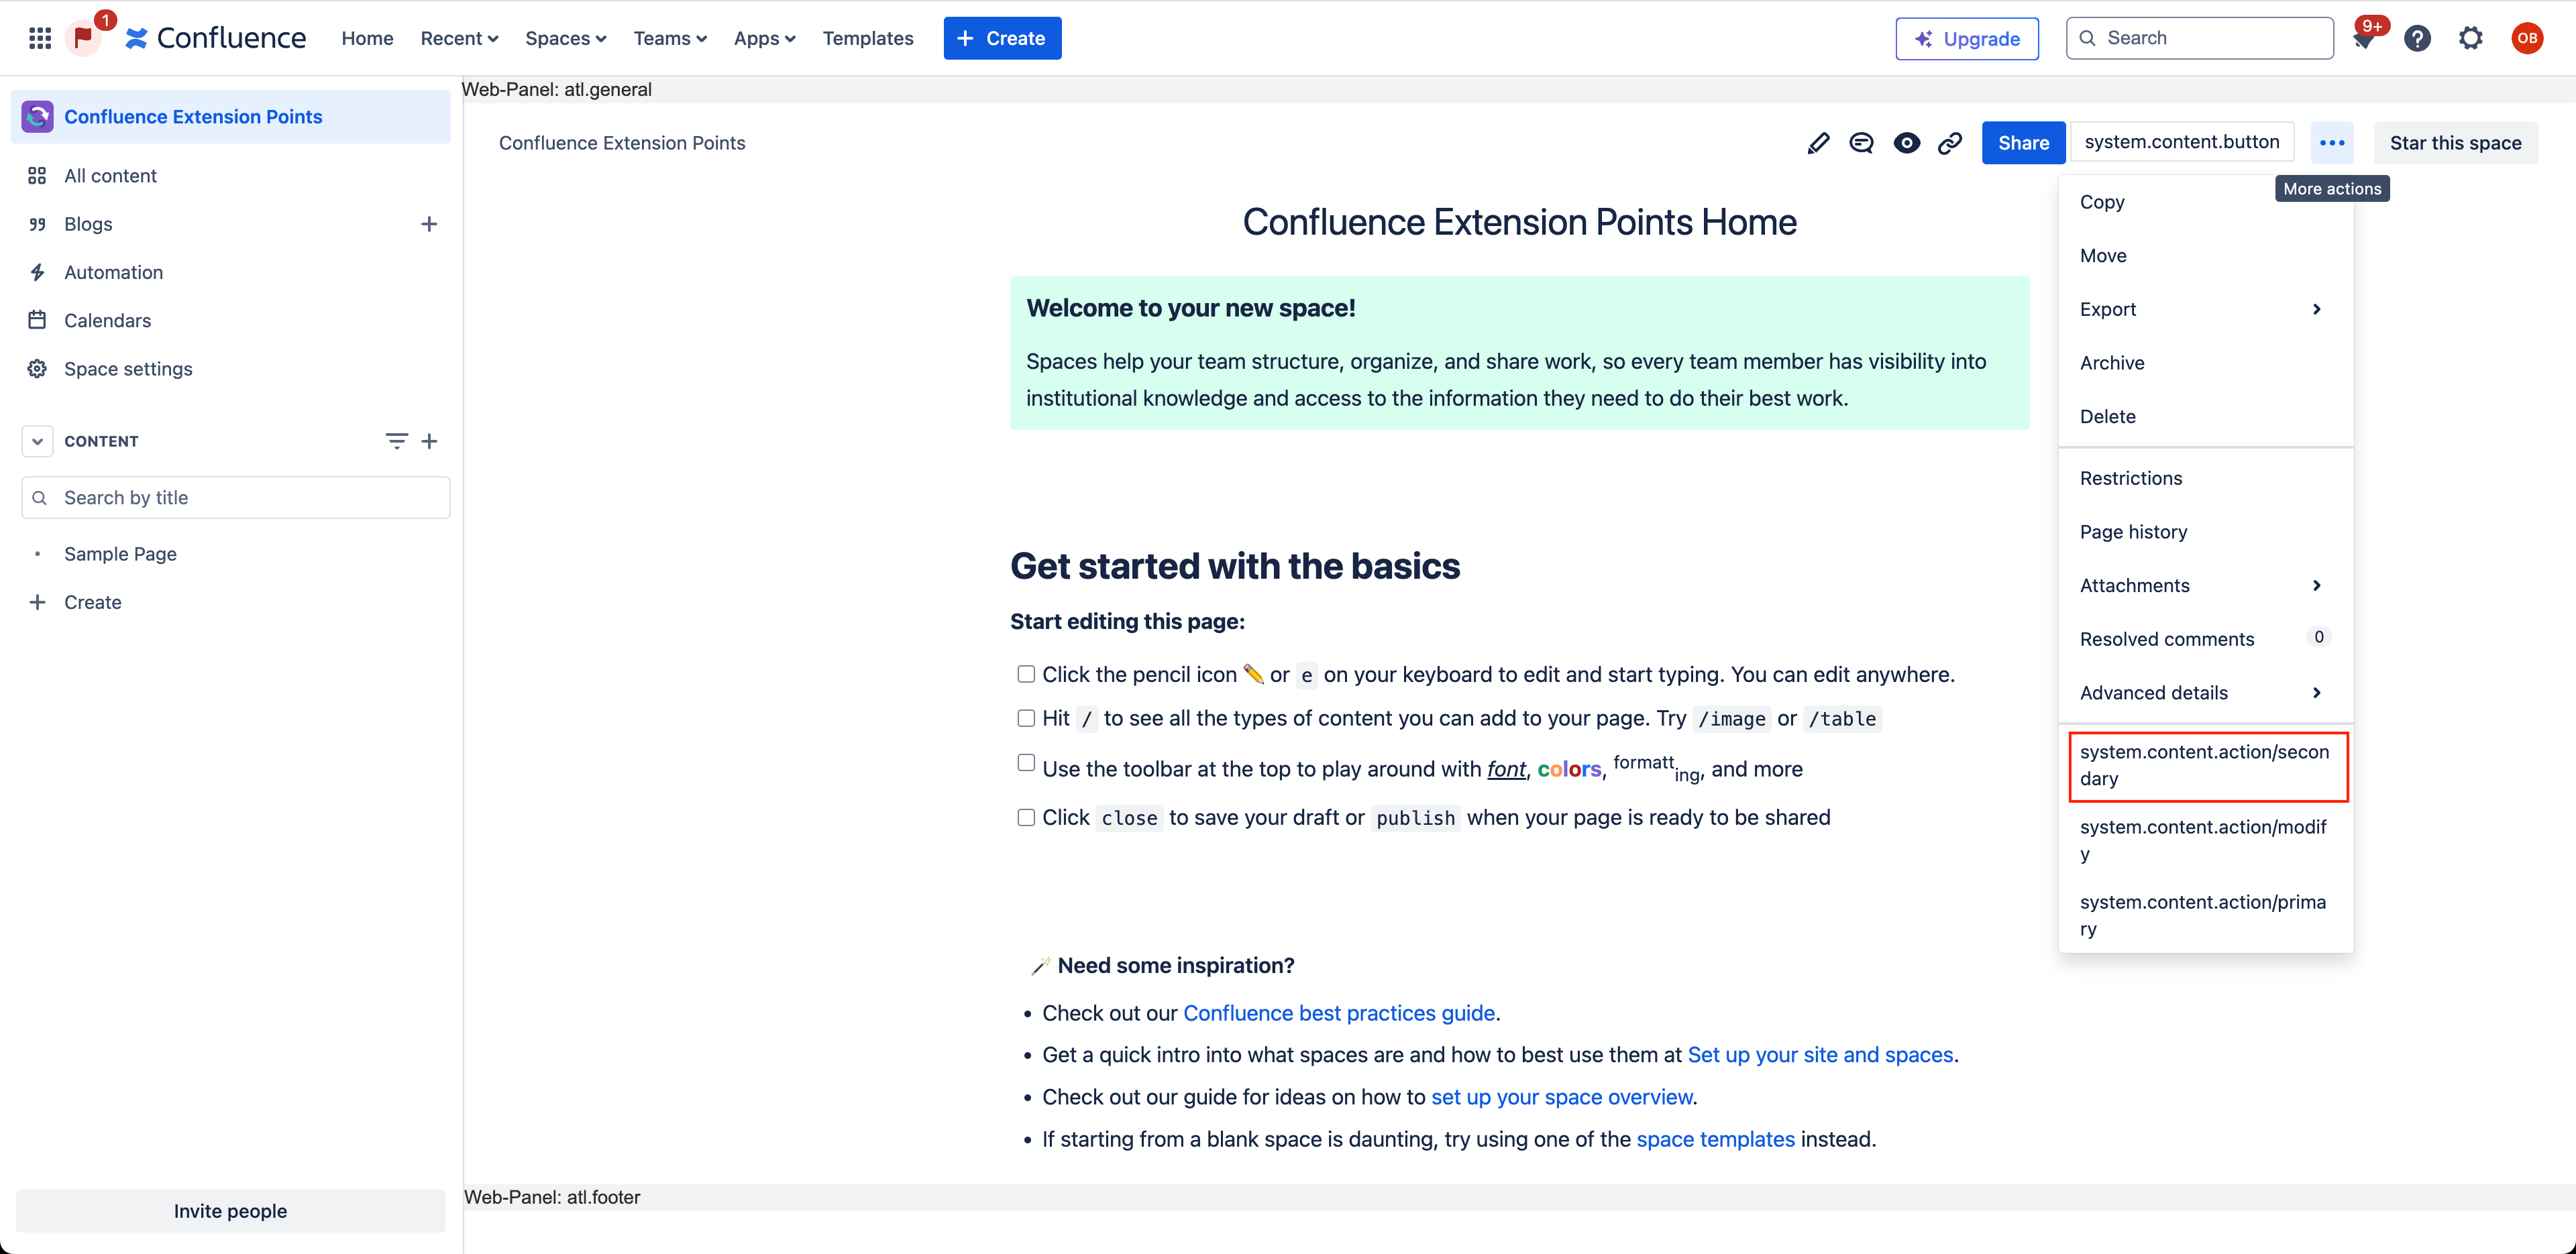
Task: Open Page history from the menu
Action: click(x=2205, y=532)
